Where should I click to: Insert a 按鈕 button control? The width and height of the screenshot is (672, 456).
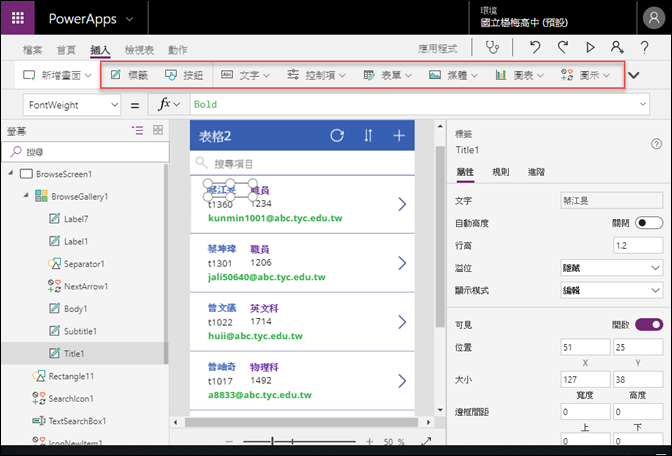pyautogui.click(x=184, y=75)
